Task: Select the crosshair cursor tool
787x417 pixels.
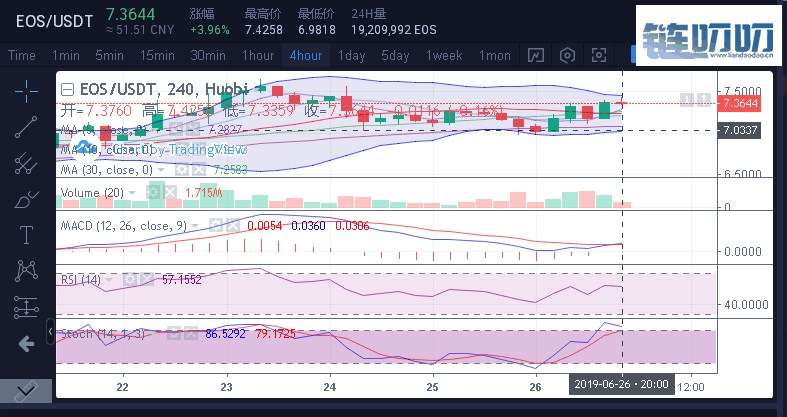Action: coord(26,90)
